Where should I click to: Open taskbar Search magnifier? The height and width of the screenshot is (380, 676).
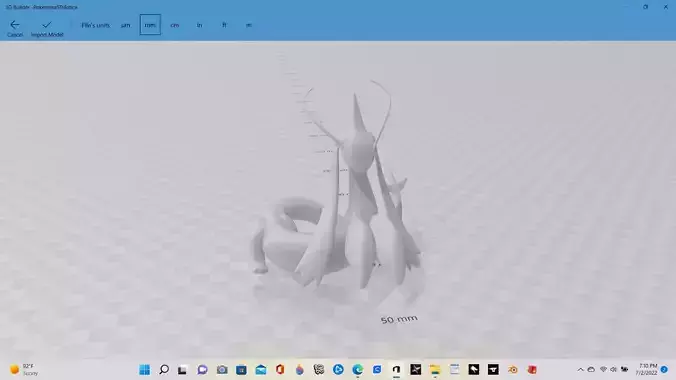164,370
